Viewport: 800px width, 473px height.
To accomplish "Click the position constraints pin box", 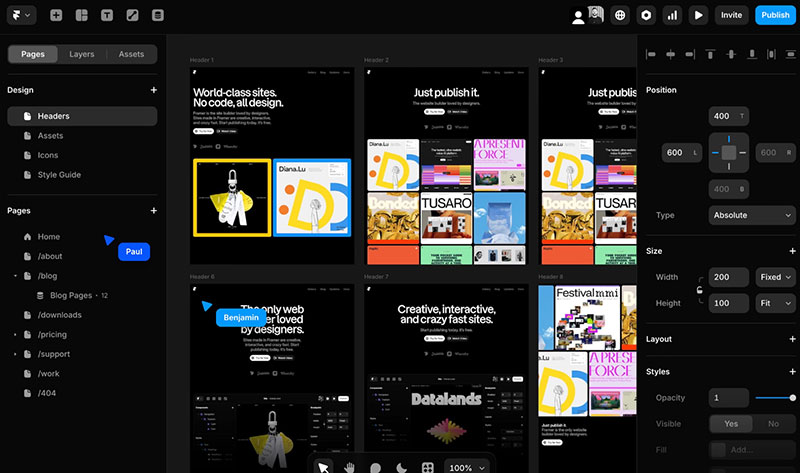I will (x=729, y=153).
